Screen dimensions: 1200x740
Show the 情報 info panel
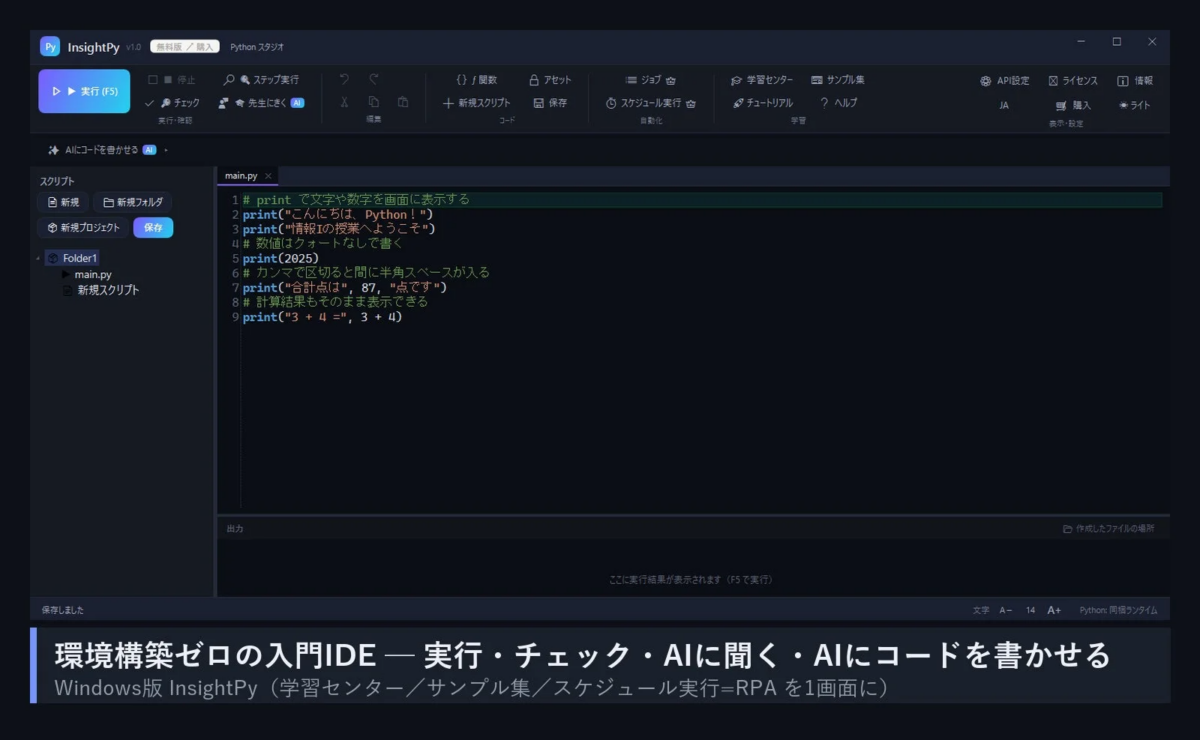tap(1135, 81)
